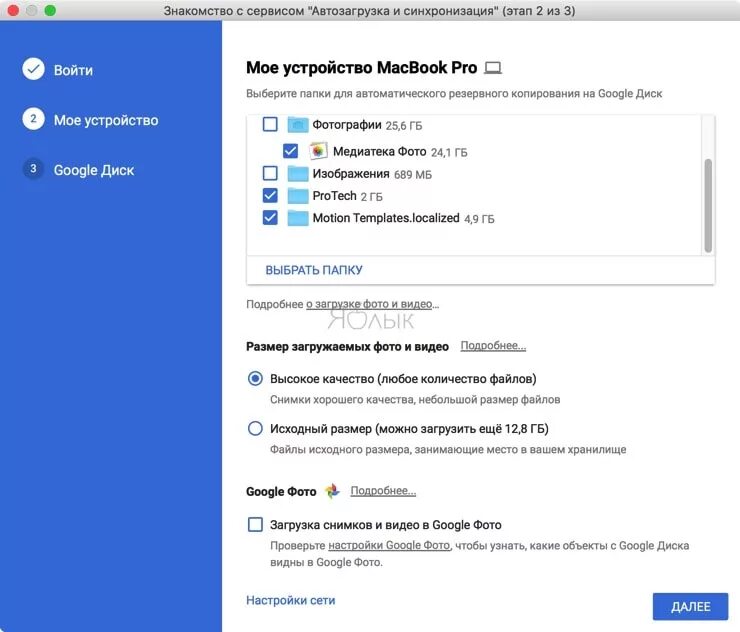Viewport: 740px width, 632px height.
Task: Click the step 2 circle icon
Action: (x=34, y=119)
